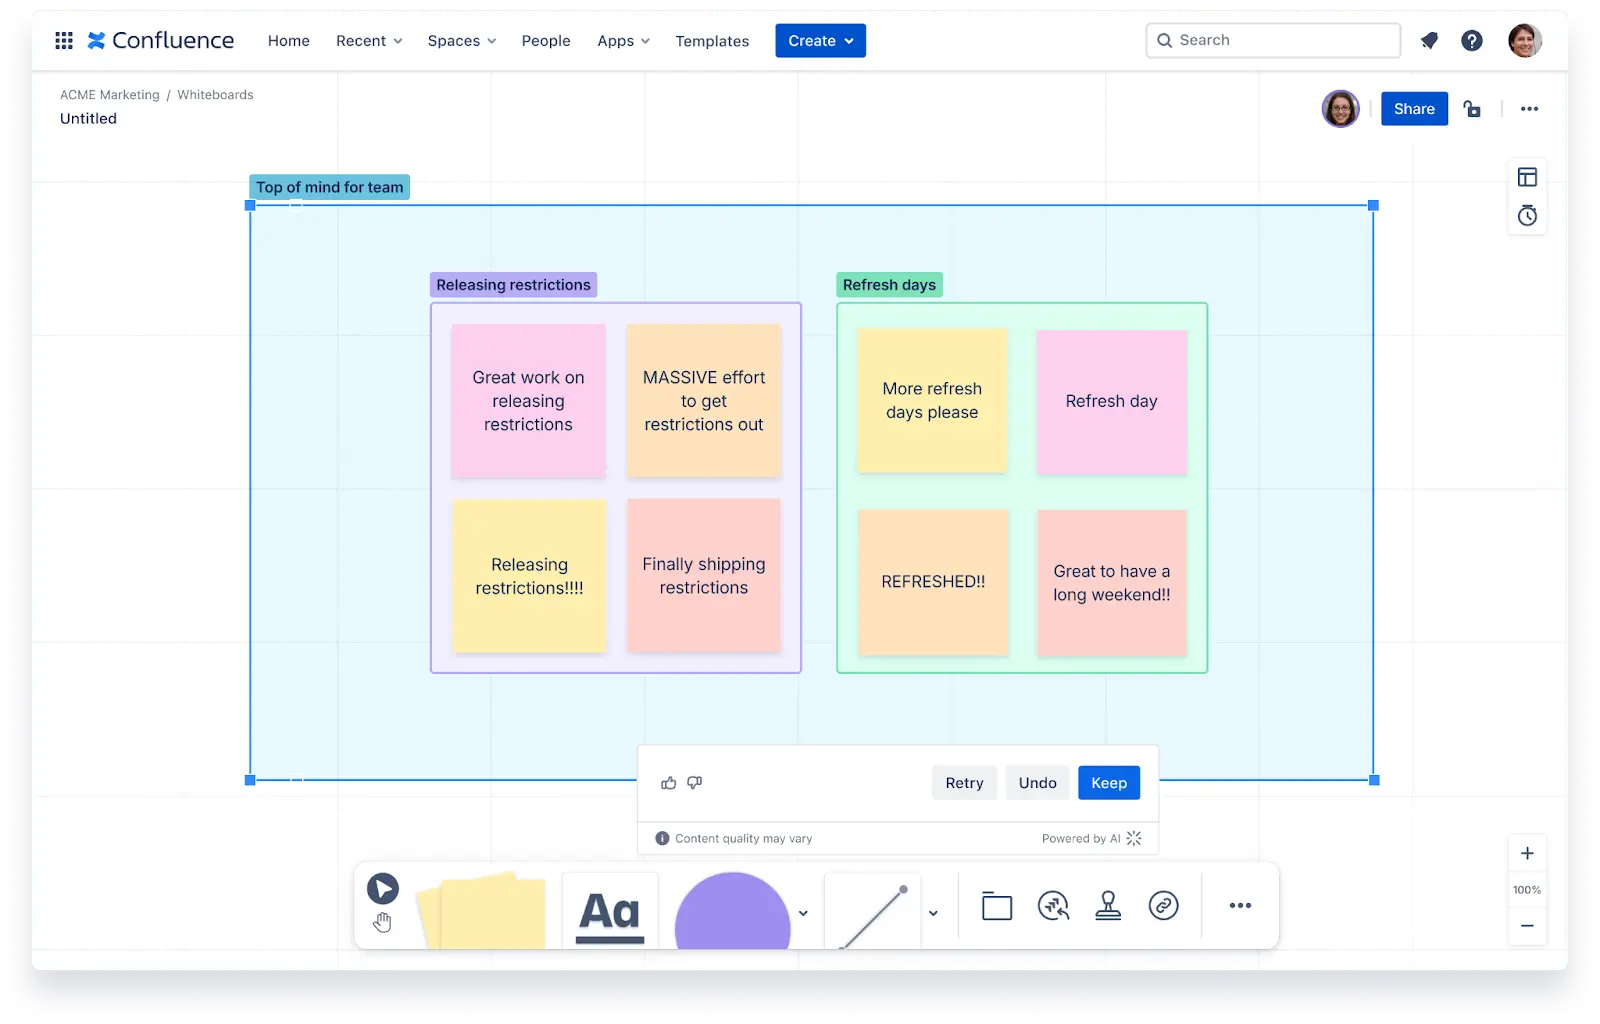
Task: Toggle the whiteboard restrictions lock icon
Action: (1472, 109)
